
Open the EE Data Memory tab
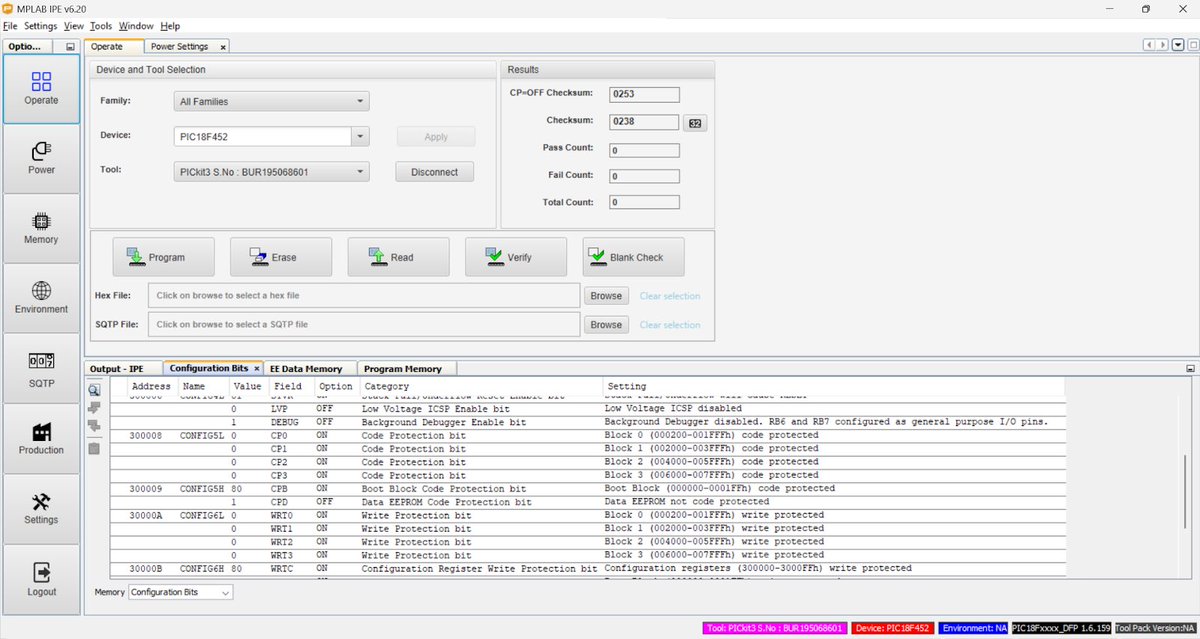pyautogui.click(x=309, y=368)
